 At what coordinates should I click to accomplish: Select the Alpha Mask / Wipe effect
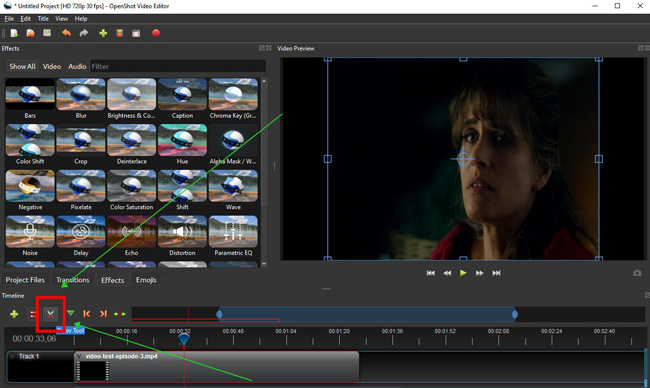(x=233, y=140)
